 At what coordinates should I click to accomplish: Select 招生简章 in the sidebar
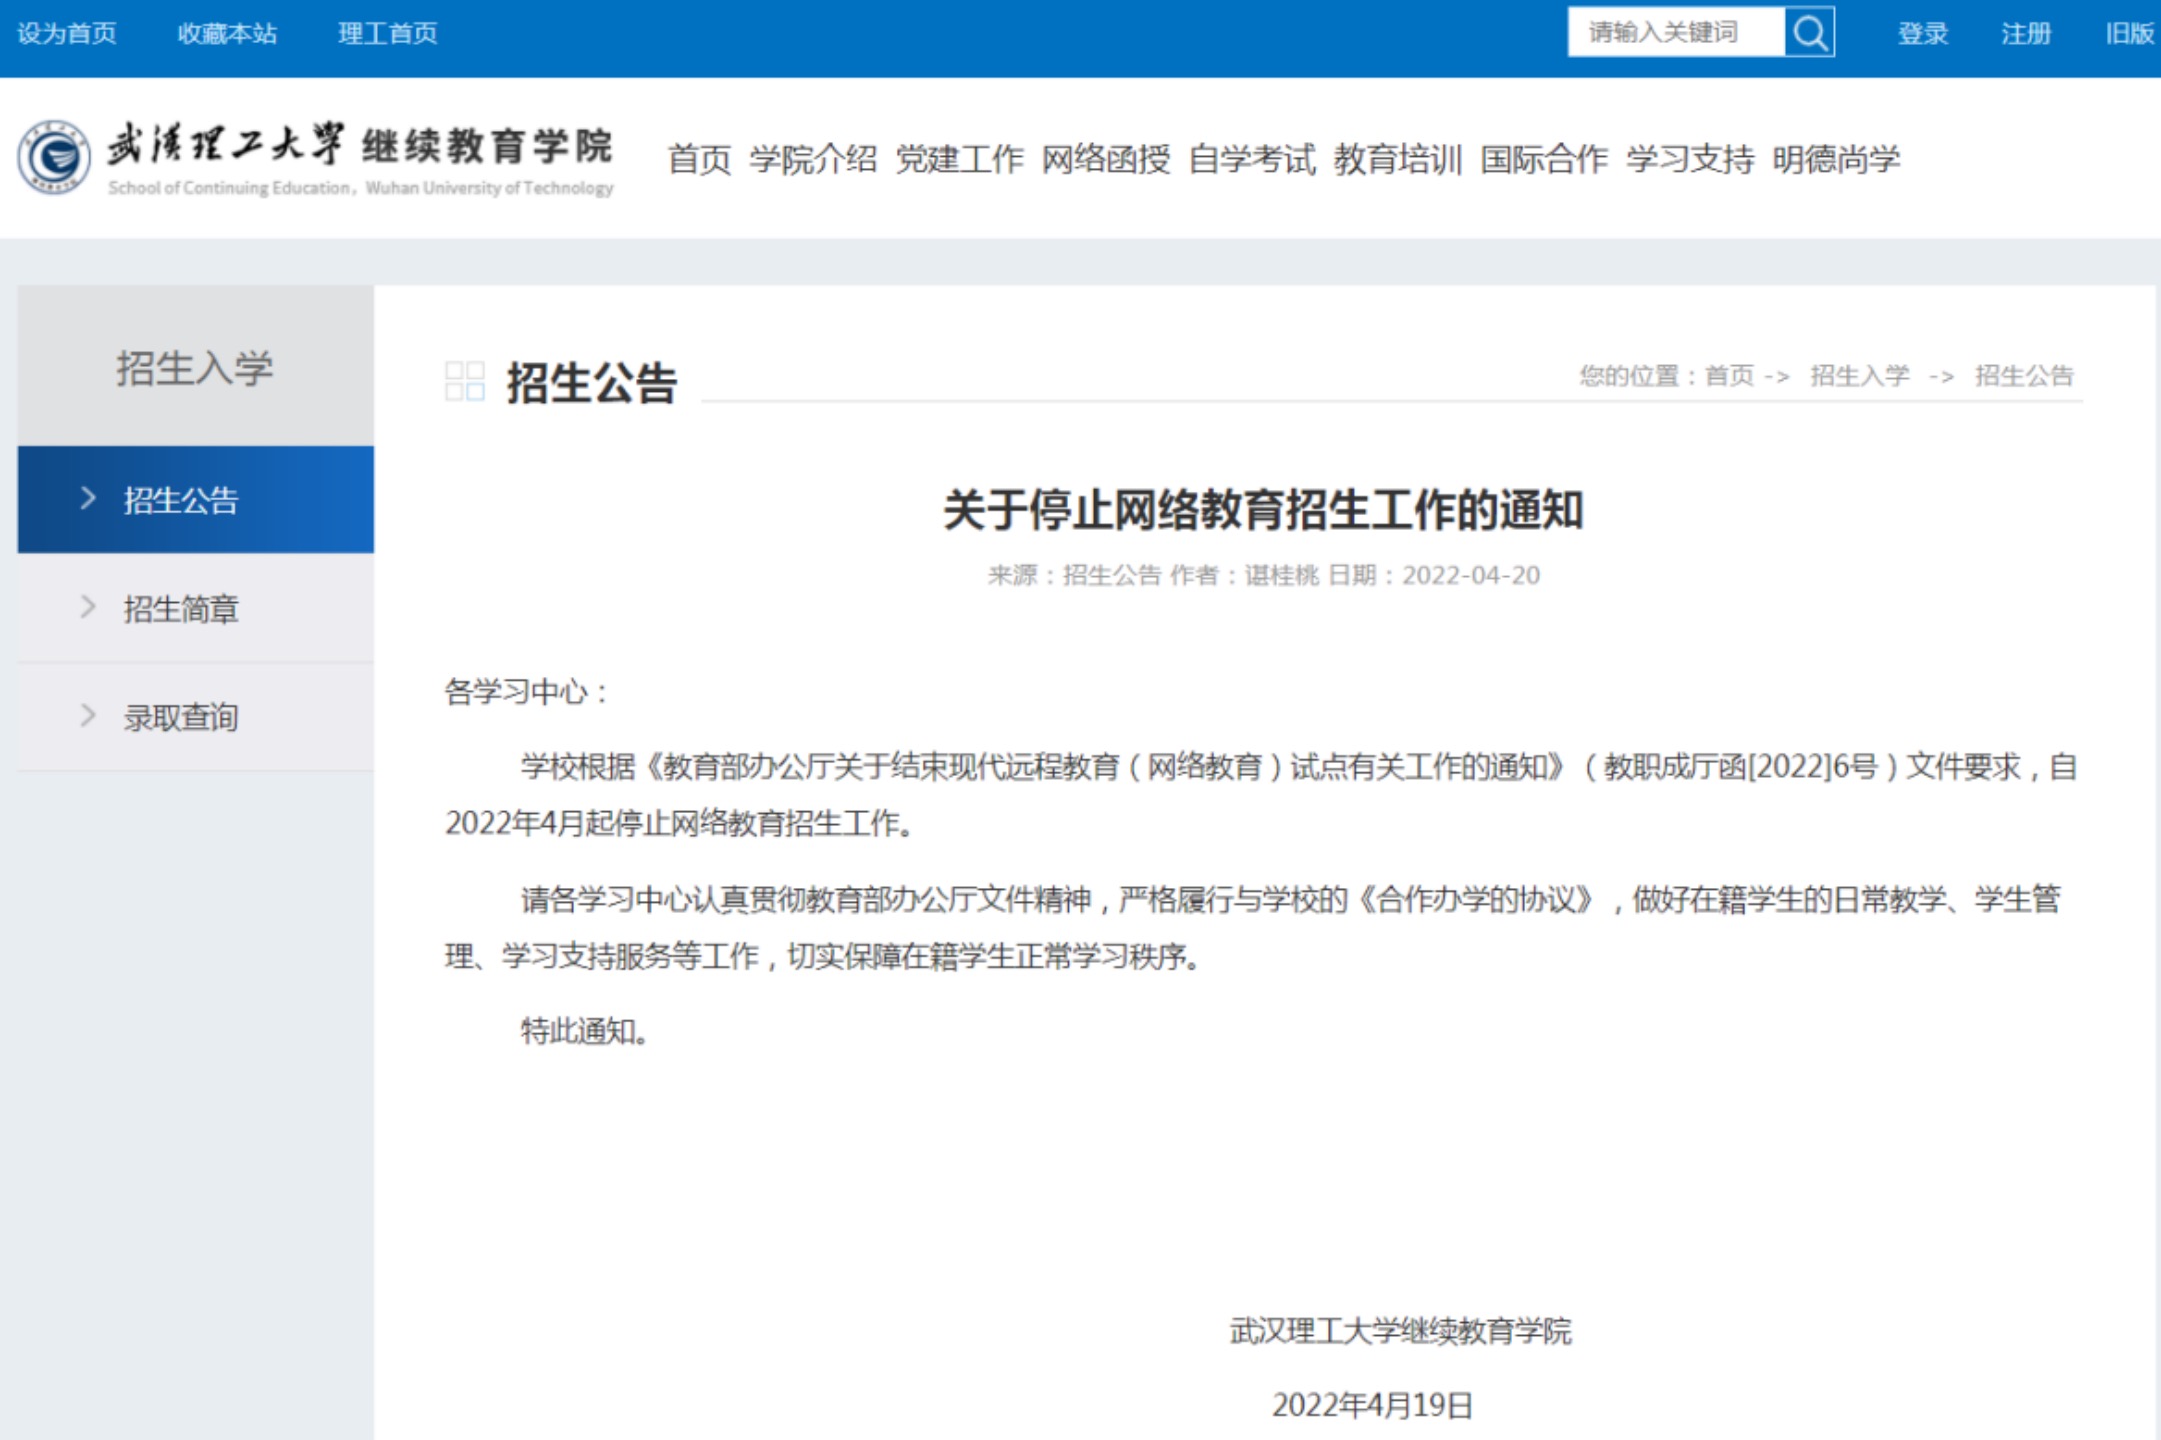pos(196,608)
